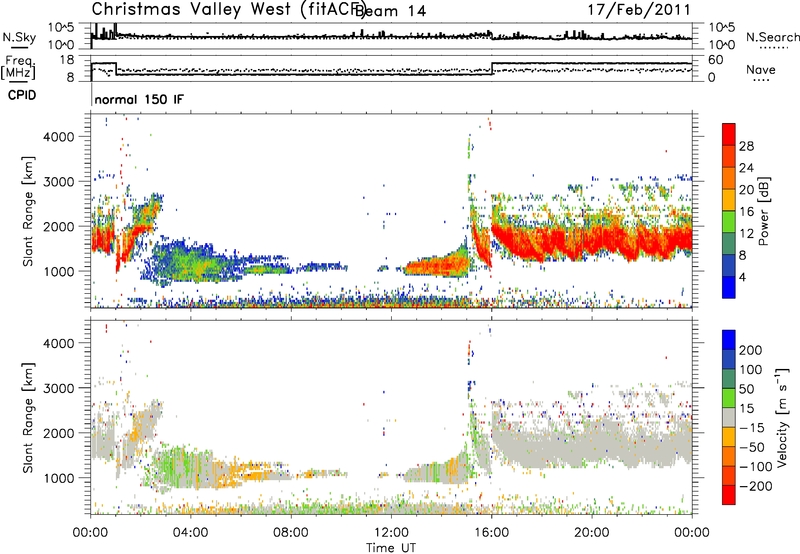Click the '08:00' time axis label

[x=291, y=533]
